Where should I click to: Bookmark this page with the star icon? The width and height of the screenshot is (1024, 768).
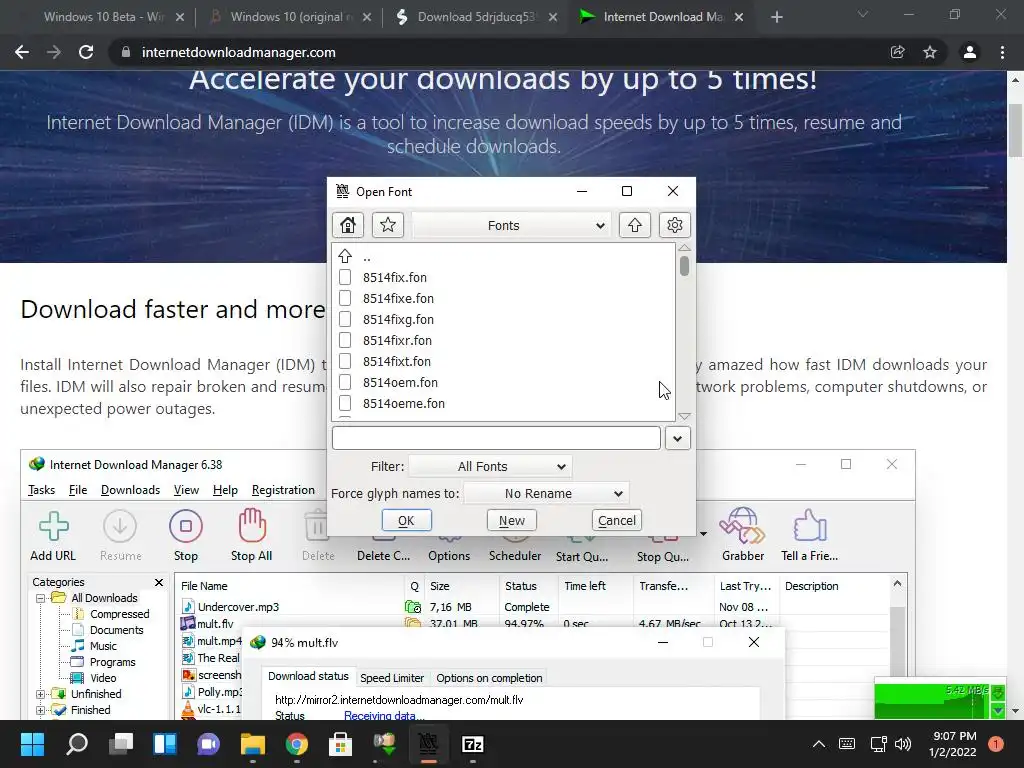(x=930, y=52)
